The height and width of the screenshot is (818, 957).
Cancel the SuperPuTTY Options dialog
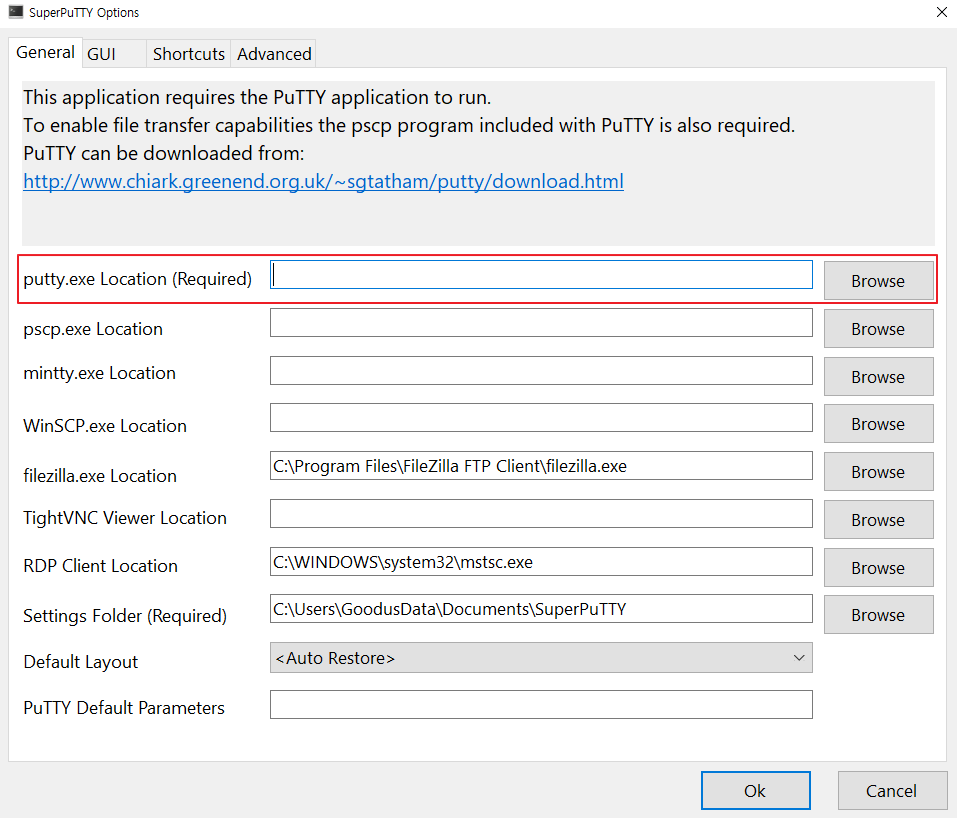(892, 791)
